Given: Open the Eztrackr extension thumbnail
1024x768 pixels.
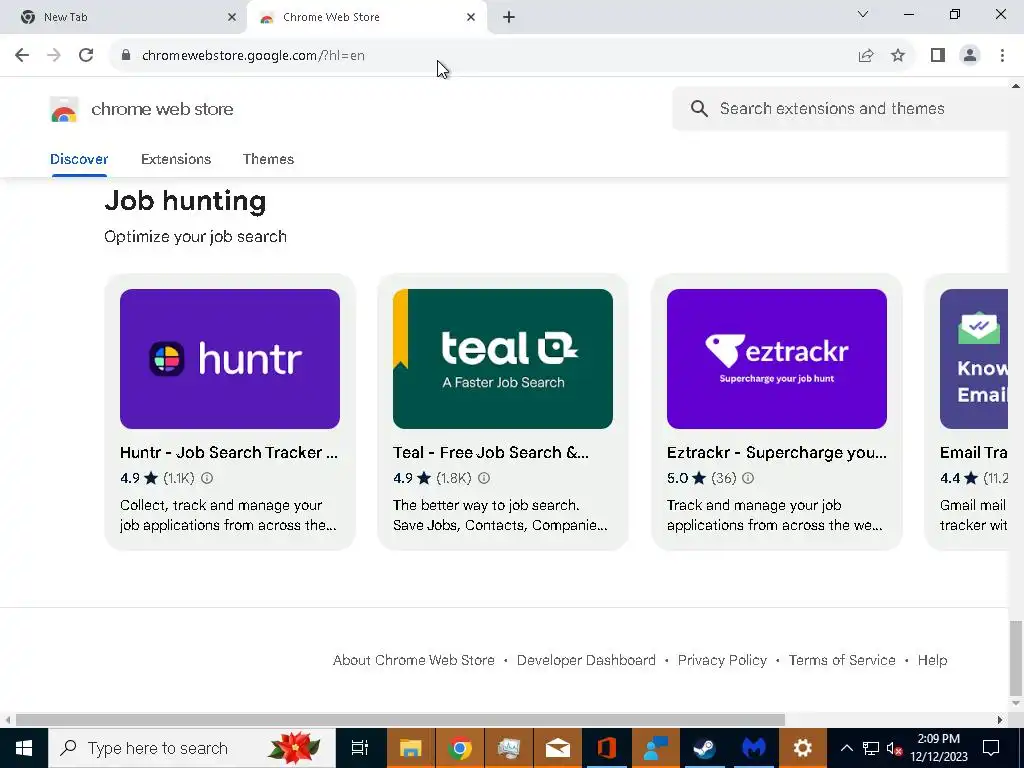Looking at the screenshot, I should (776, 359).
